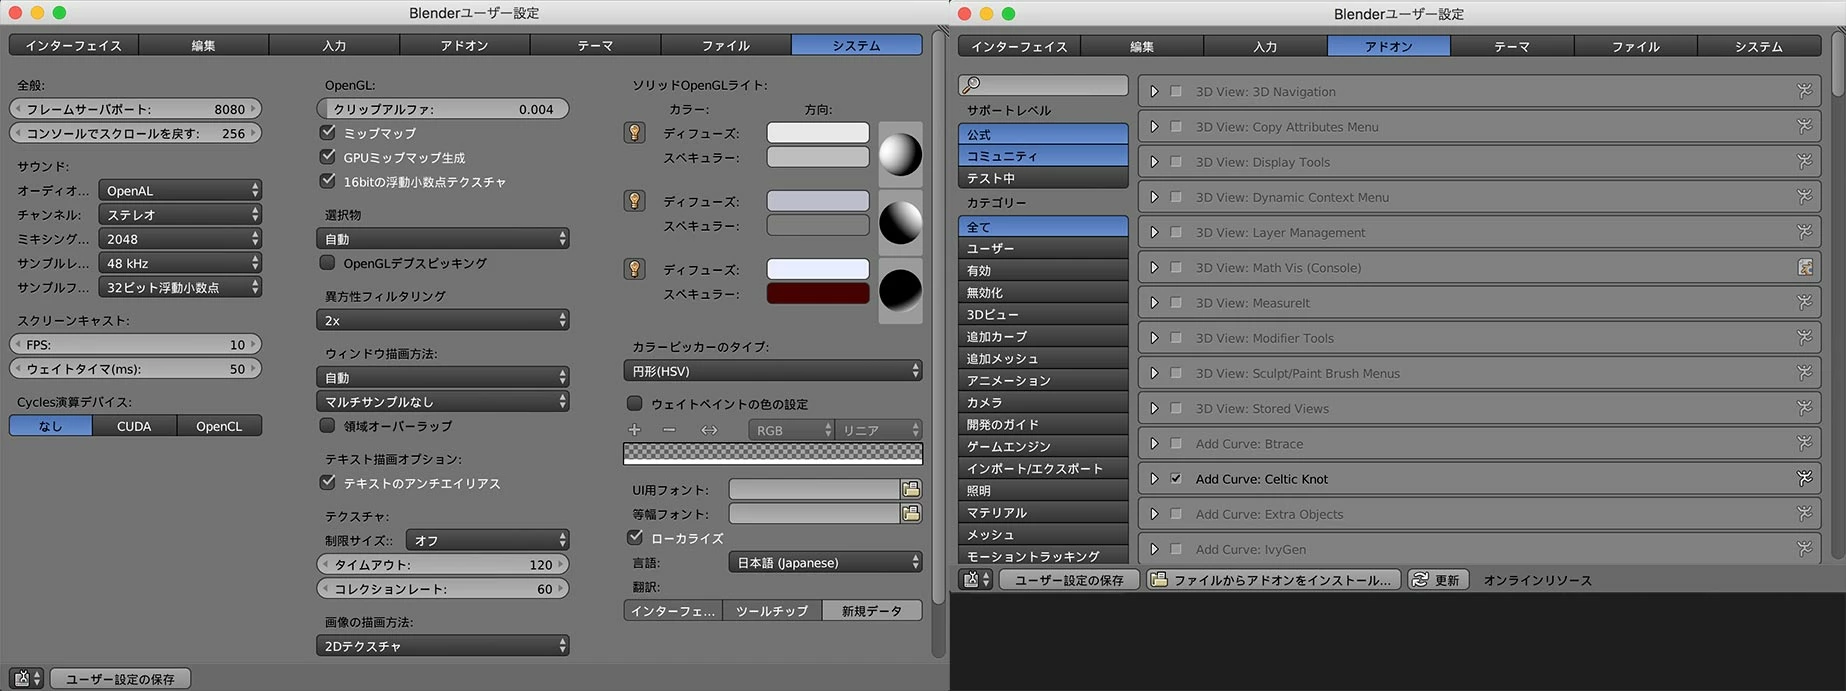Open the sample rate 48 kHz dropdown
The height and width of the screenshot is (691, 1846).
180,263
